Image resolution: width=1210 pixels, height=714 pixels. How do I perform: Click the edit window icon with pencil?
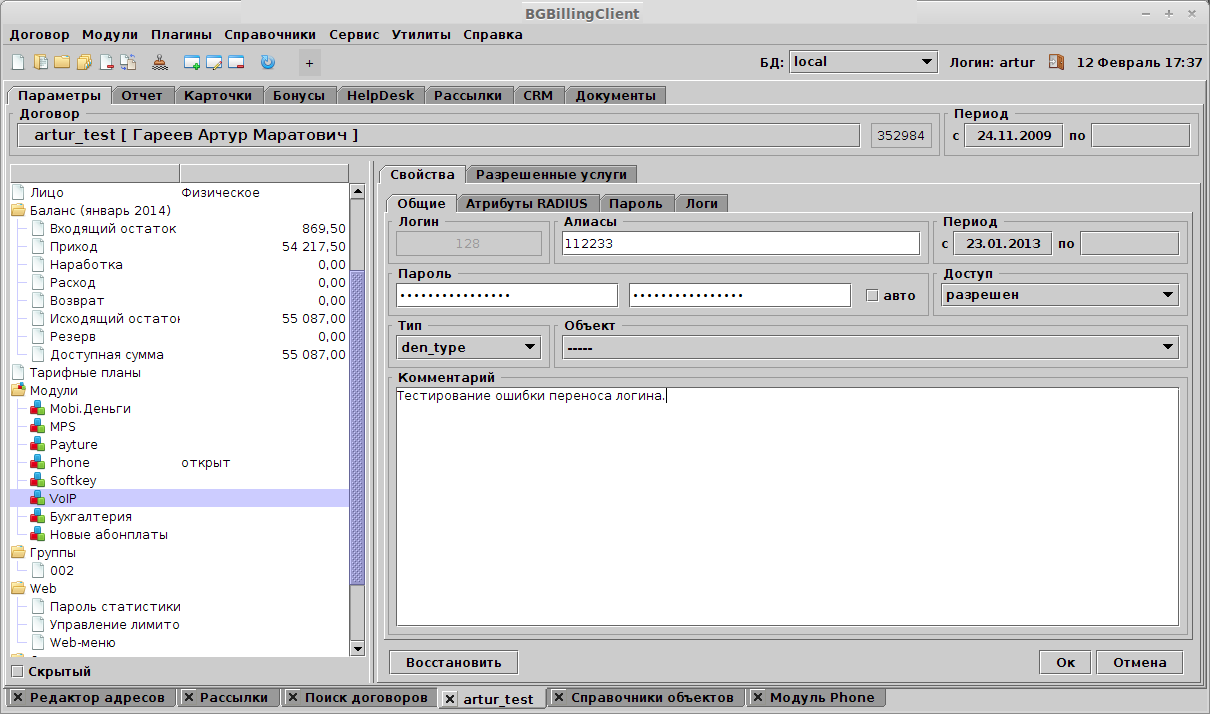pyautogui.click(x=212, y=62)
